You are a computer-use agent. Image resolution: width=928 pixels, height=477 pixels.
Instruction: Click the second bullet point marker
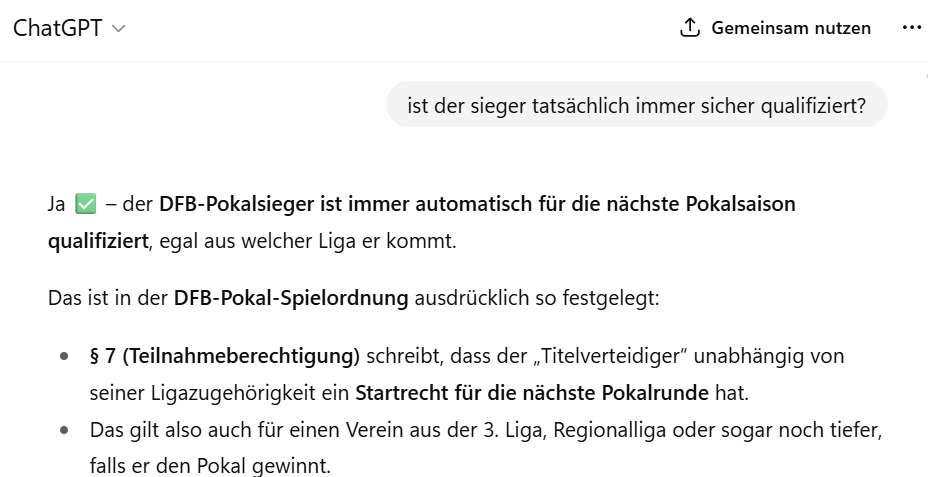point(65,430)
